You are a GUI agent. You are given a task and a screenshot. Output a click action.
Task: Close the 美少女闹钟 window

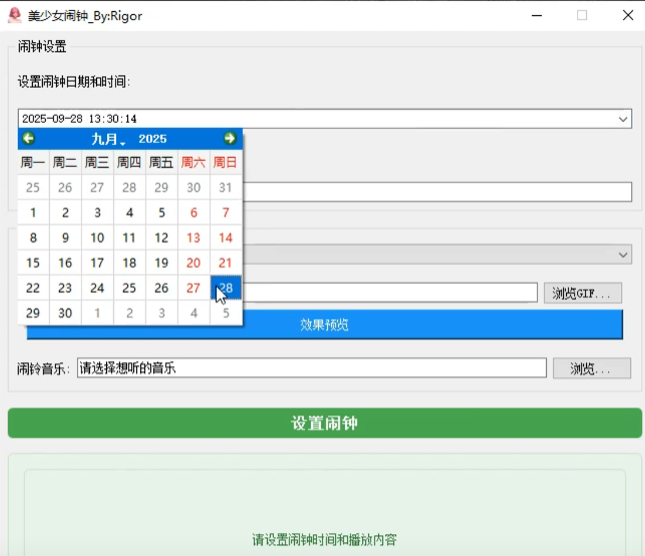(x=628, y=16)
